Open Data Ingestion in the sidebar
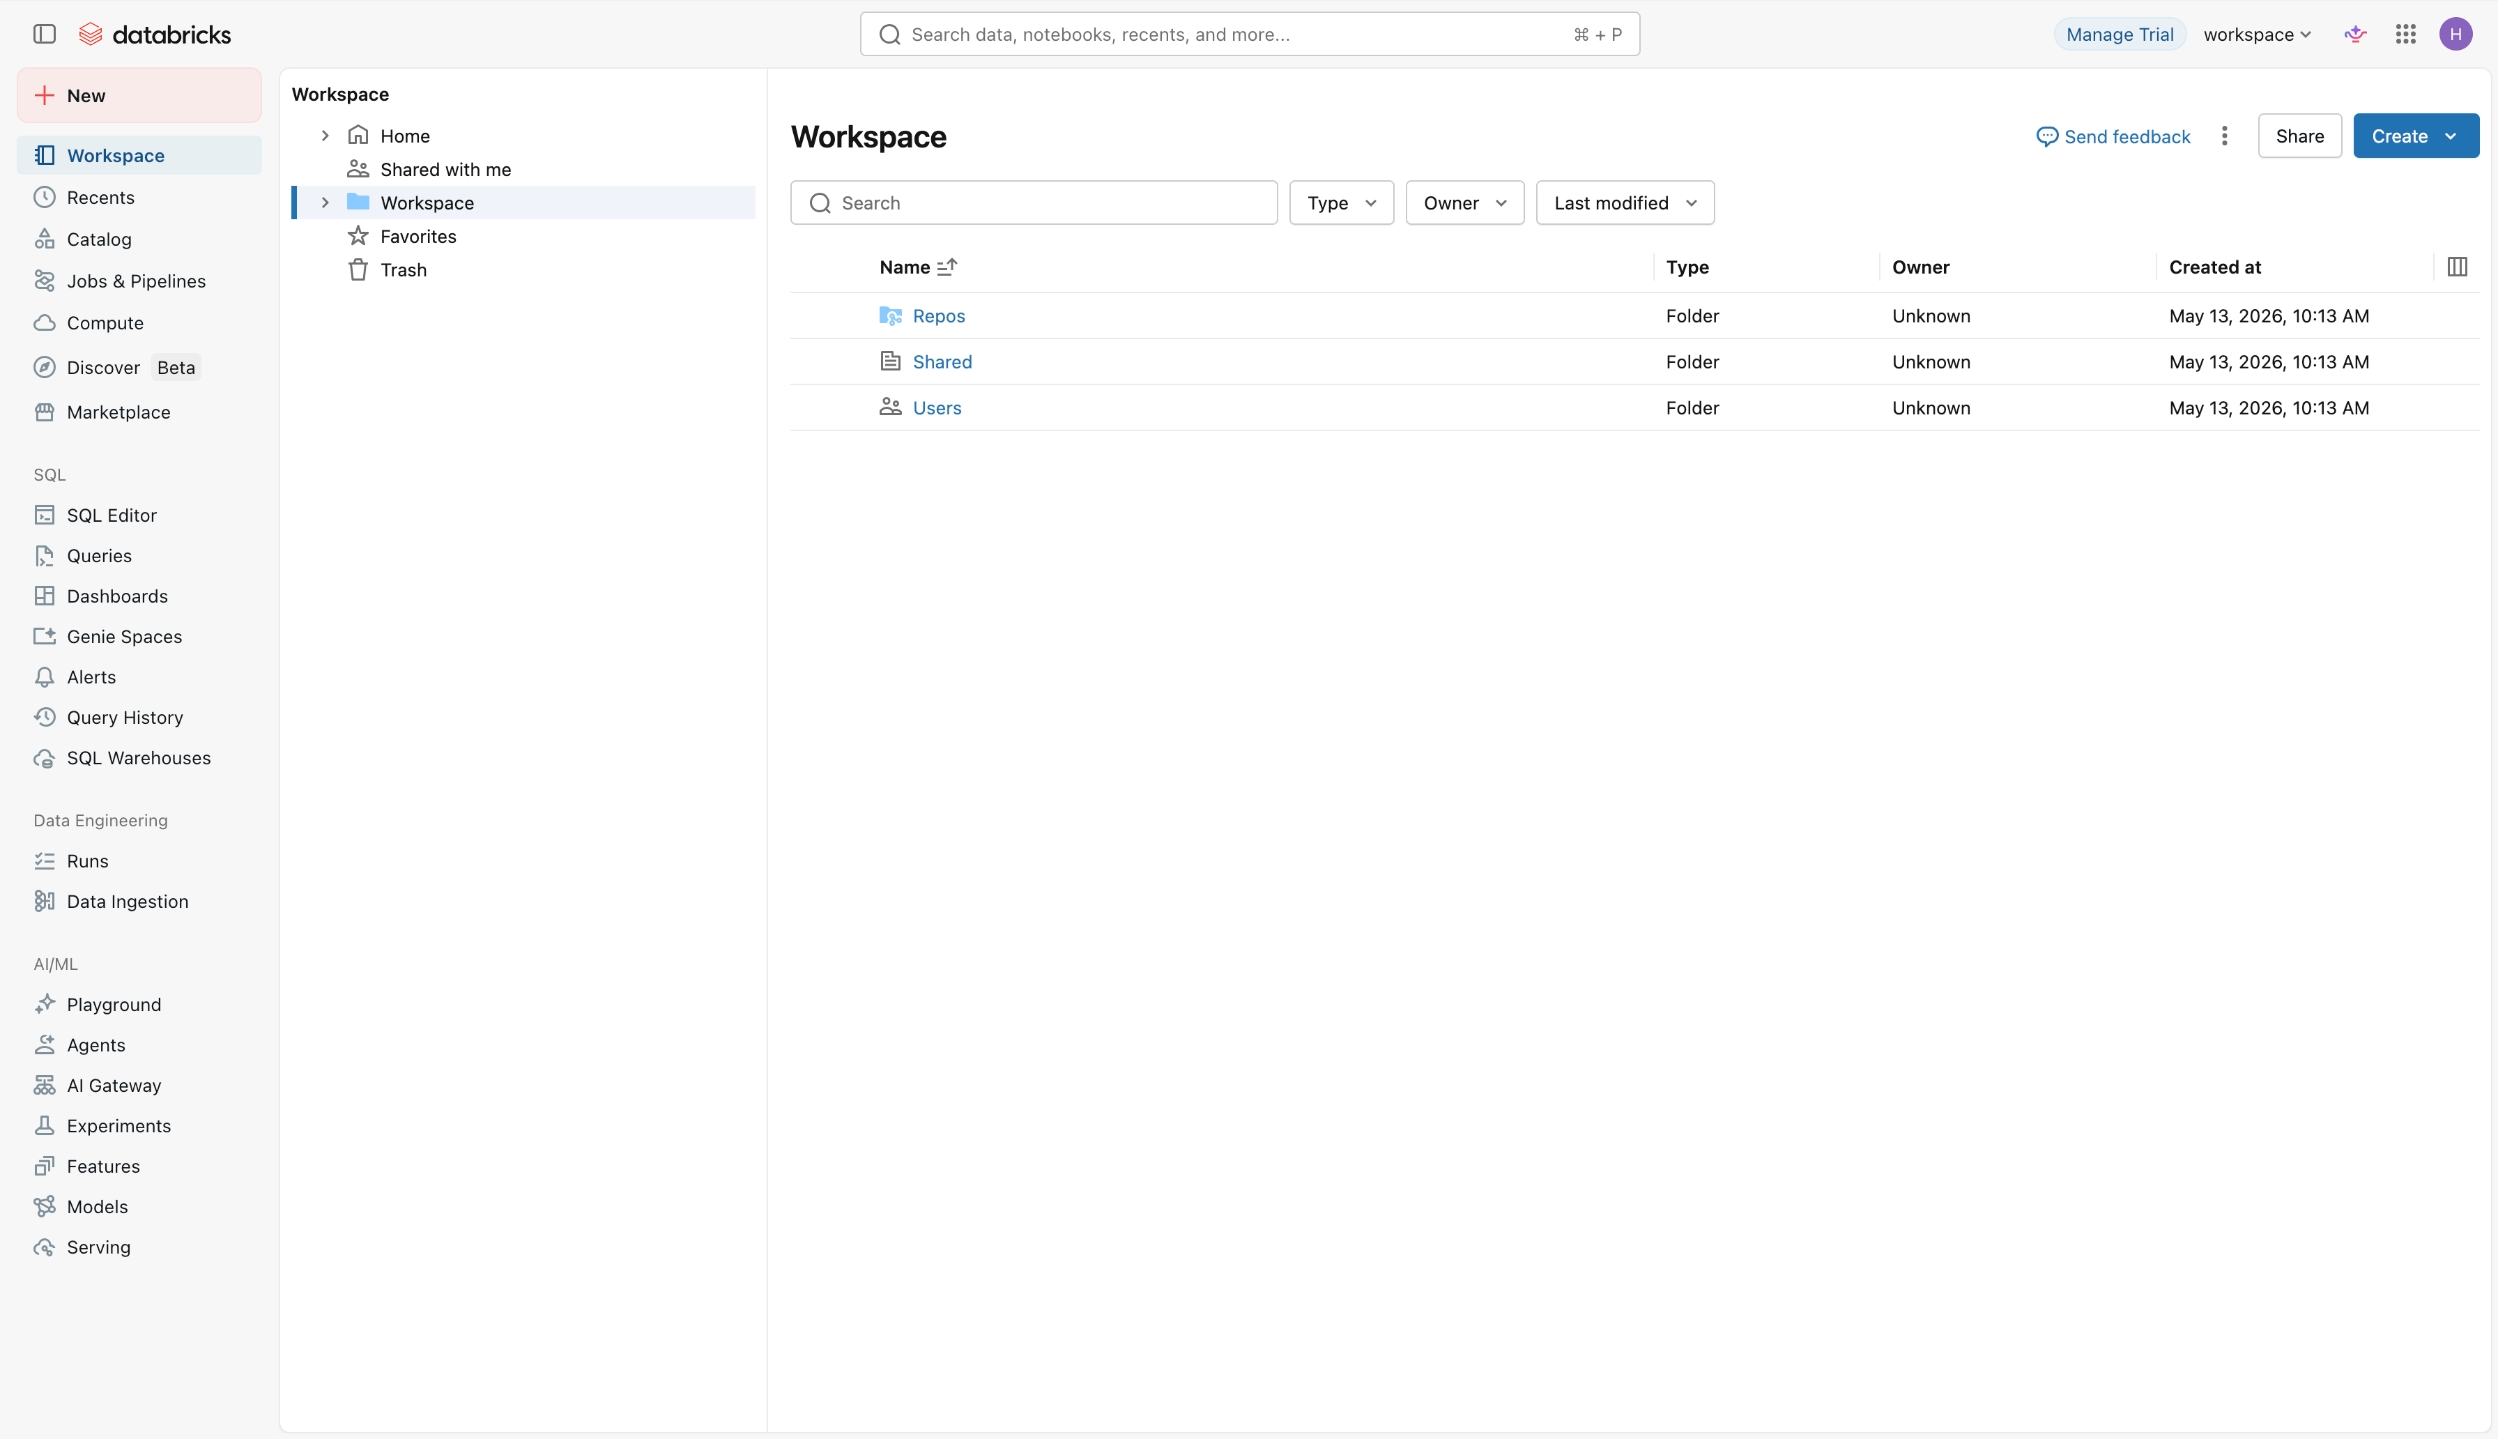This screenshot has width=2498, height=1439. tap(139, 901)
